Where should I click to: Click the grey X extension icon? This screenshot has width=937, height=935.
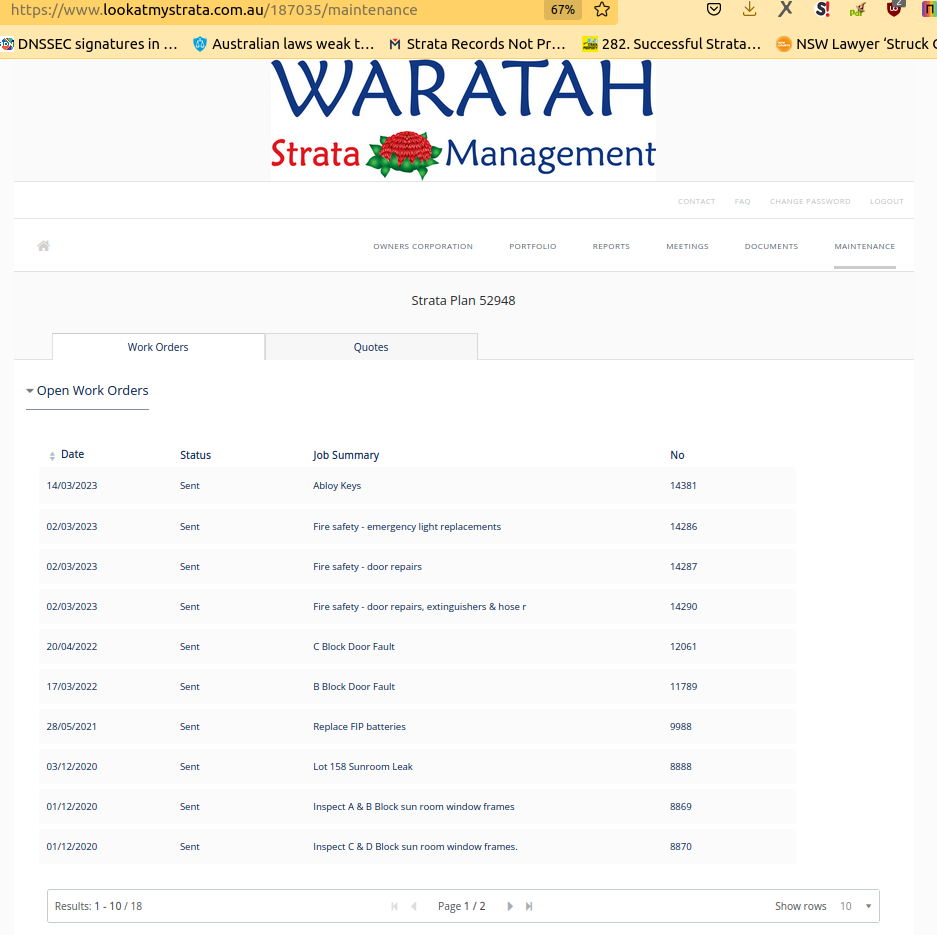click(x=785, y=9)
